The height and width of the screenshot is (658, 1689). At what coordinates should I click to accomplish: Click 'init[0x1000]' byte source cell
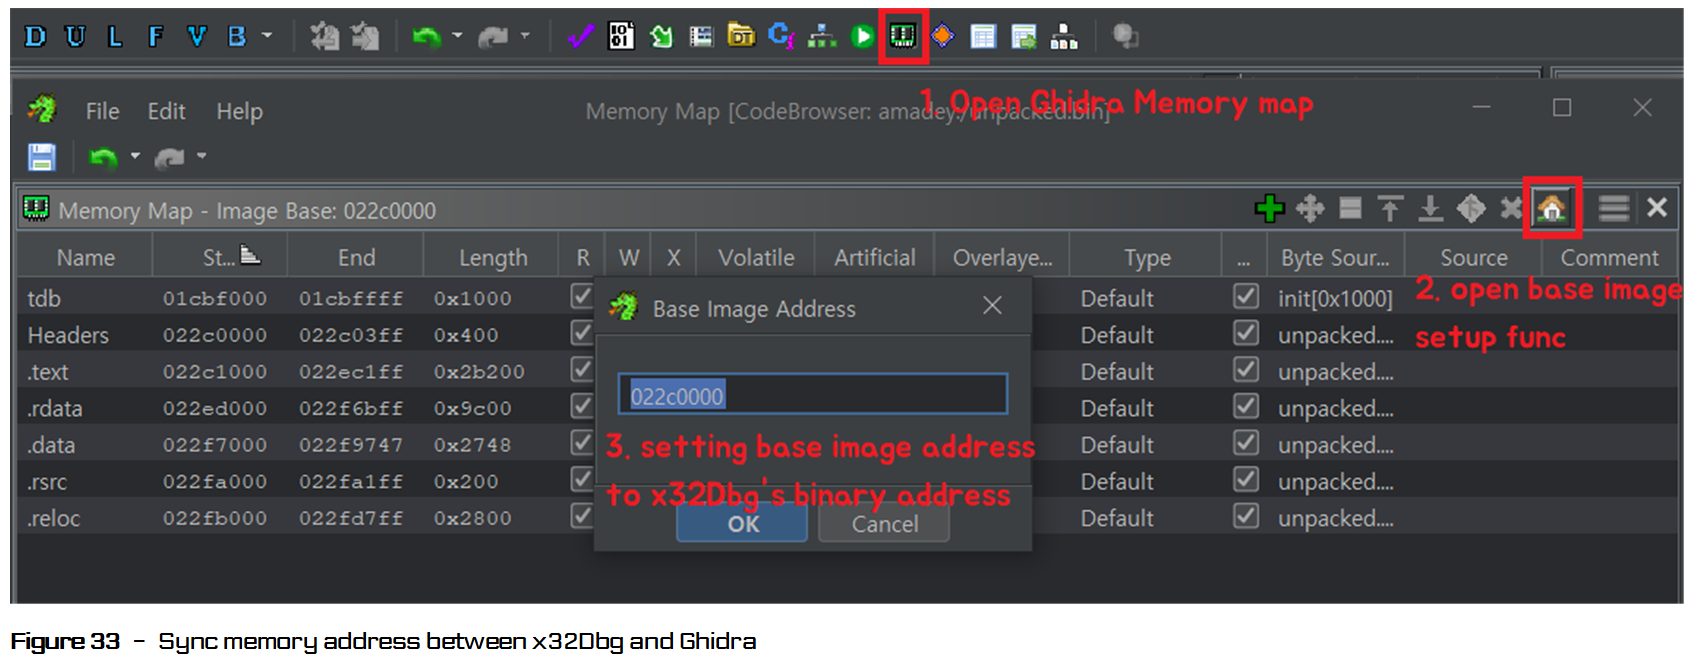(x=1335, y=298)
